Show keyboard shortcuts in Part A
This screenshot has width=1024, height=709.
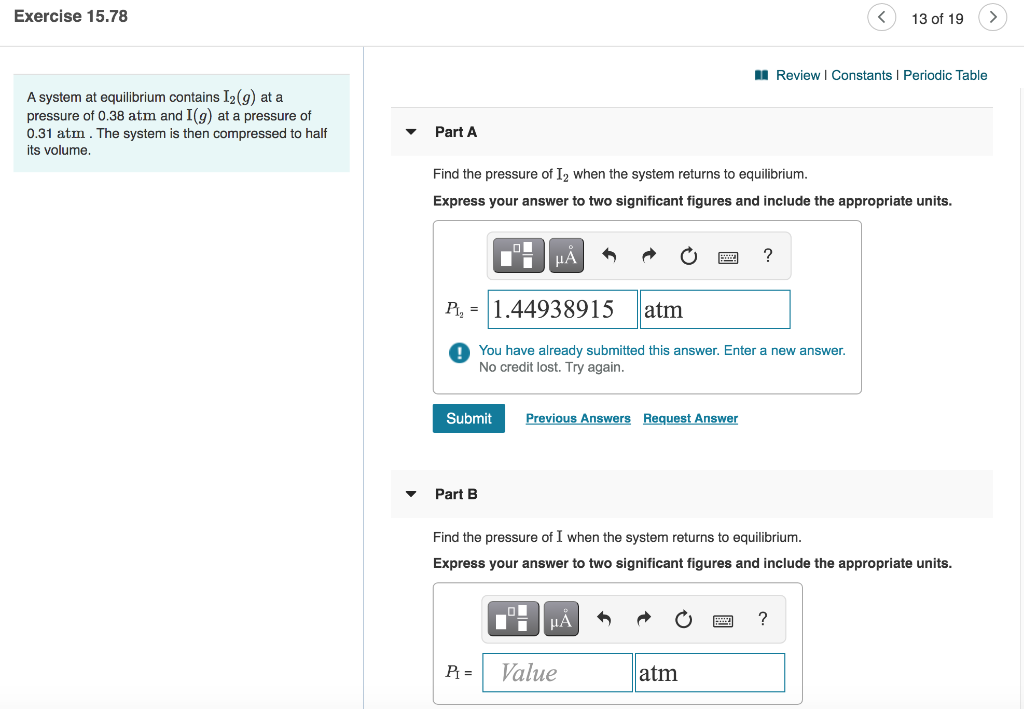728,257
